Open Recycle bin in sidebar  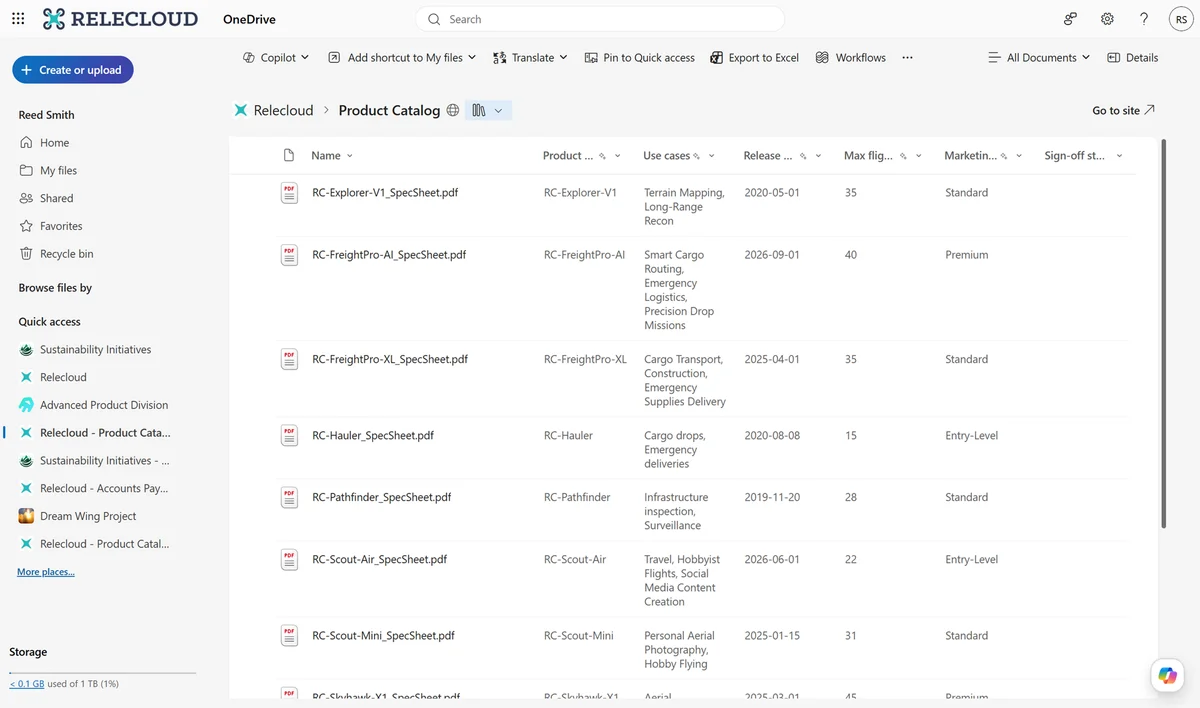pos(67,254)
